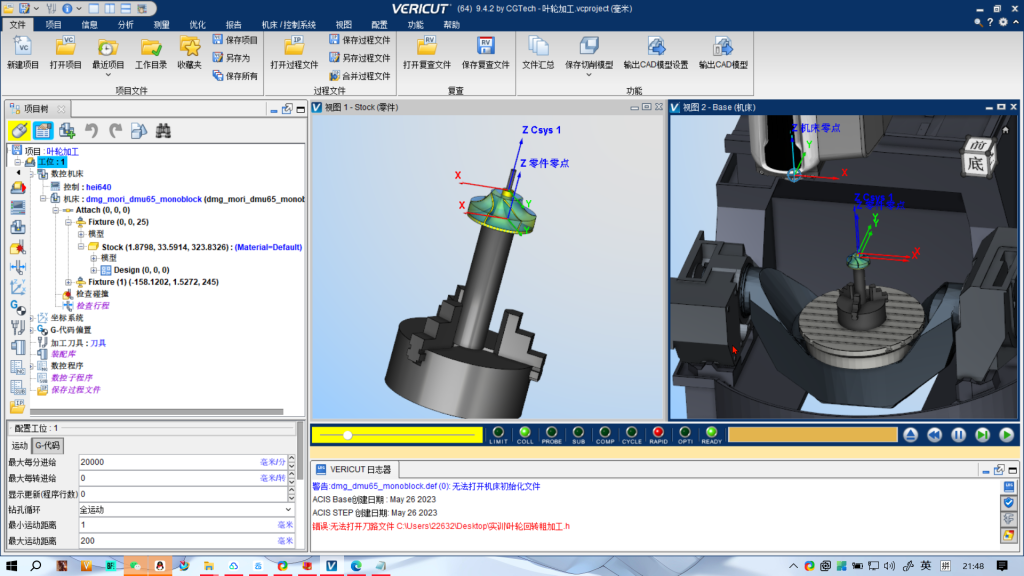Click the tooling icon in the left sidebar
The width and height of the screenshot is (1024, 576).
pyautogui.click(x=18, y=327)
